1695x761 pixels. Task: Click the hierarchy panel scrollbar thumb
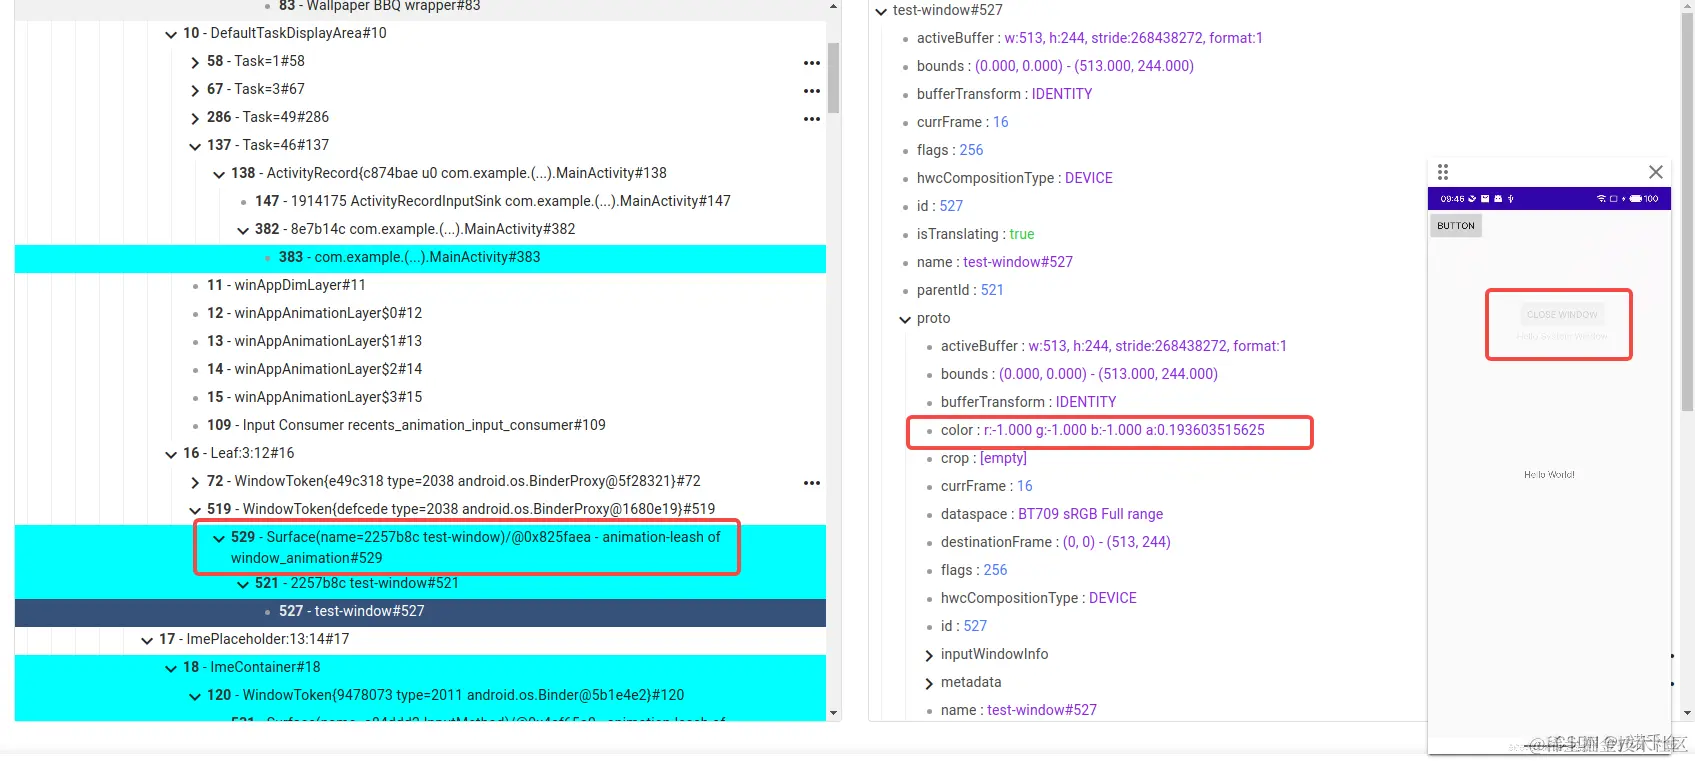click(834, 78)
